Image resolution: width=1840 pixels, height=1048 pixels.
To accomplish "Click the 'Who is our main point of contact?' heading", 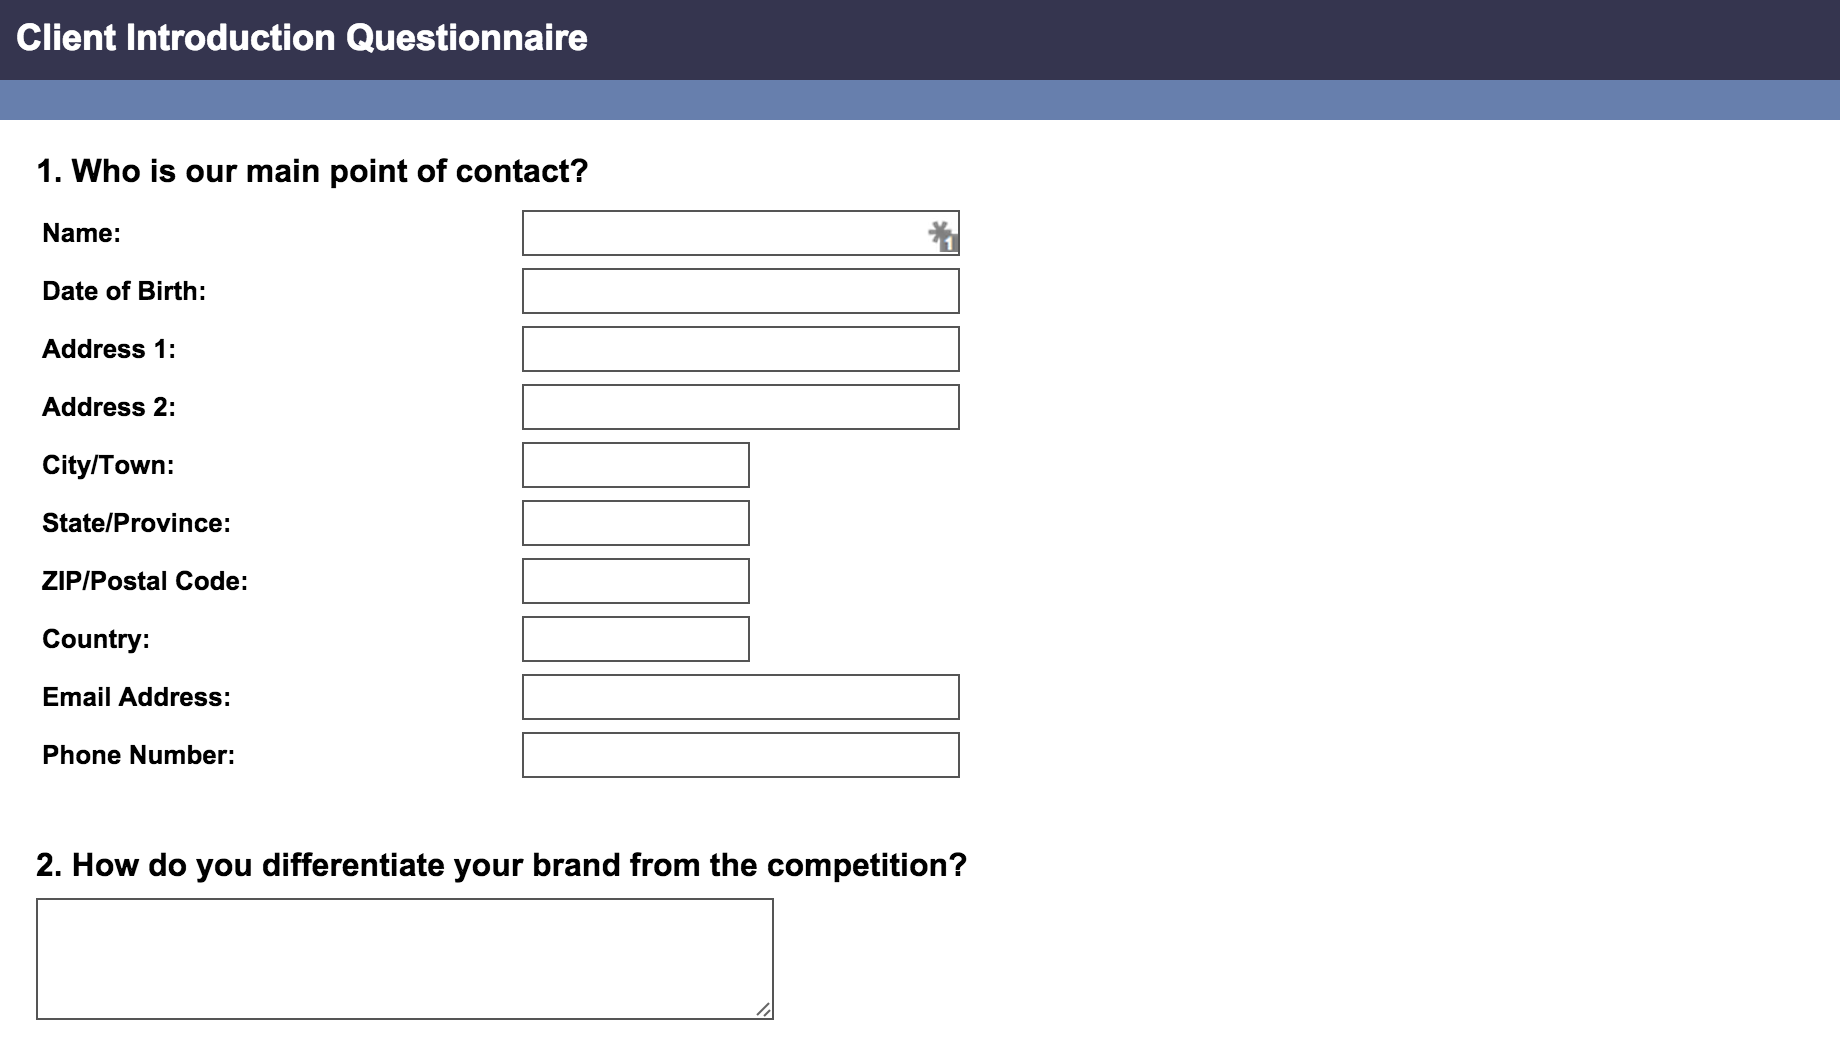I will point(312,171).
